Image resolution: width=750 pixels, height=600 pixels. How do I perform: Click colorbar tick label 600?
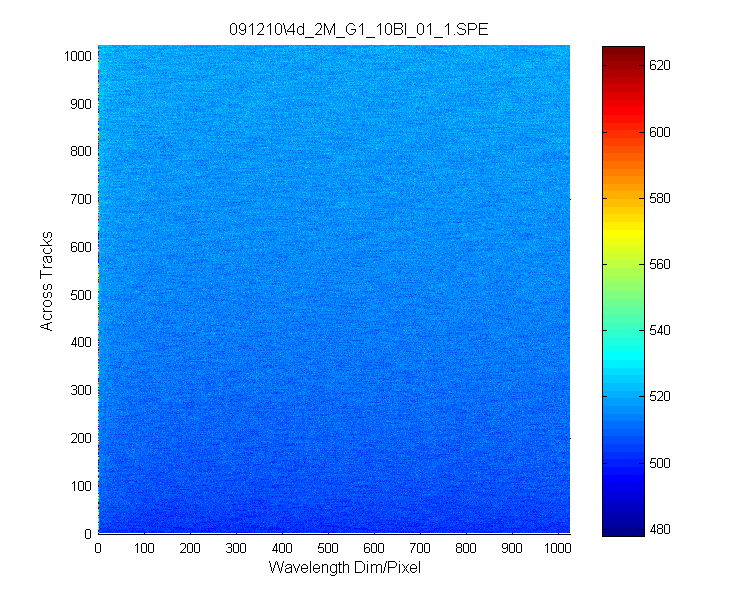(x=660, y=132)
